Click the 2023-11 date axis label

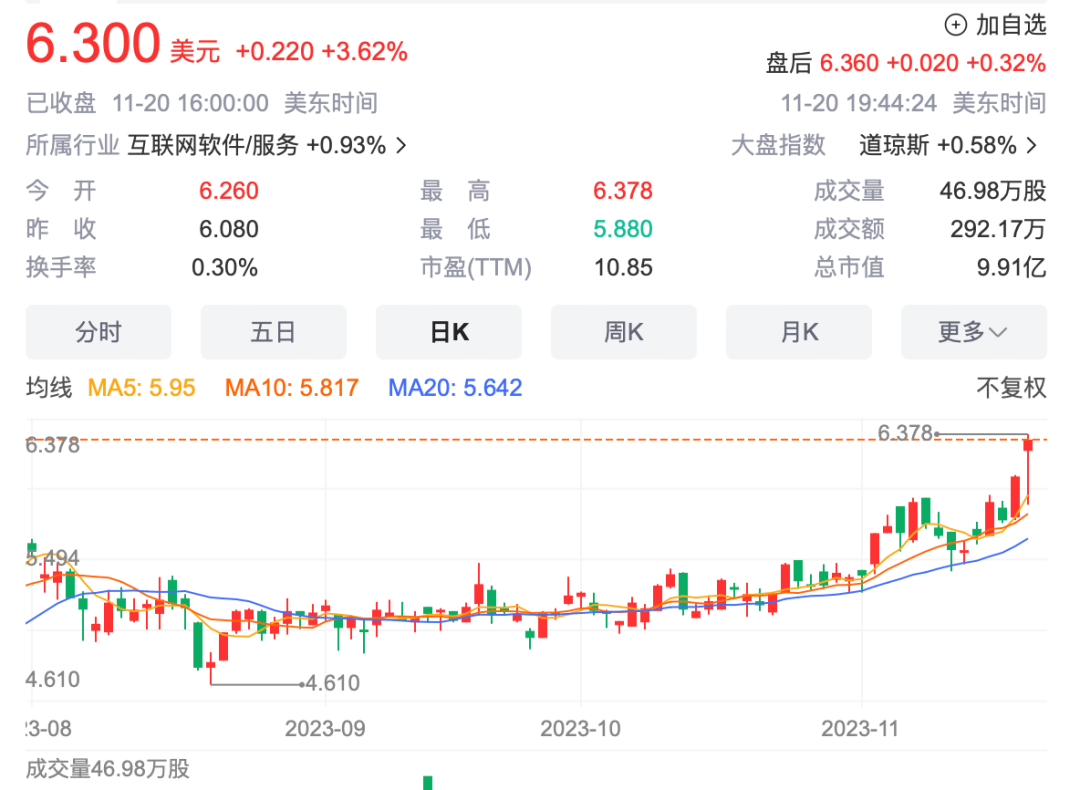click(860, 728)
